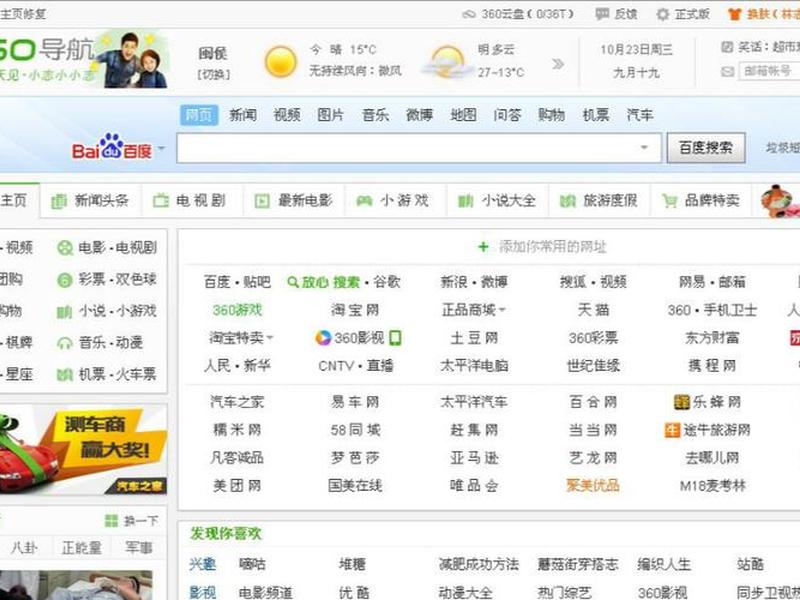800x600 pixels.
Task: Open the 携程网 link
Action: click(x=712, y=365)
